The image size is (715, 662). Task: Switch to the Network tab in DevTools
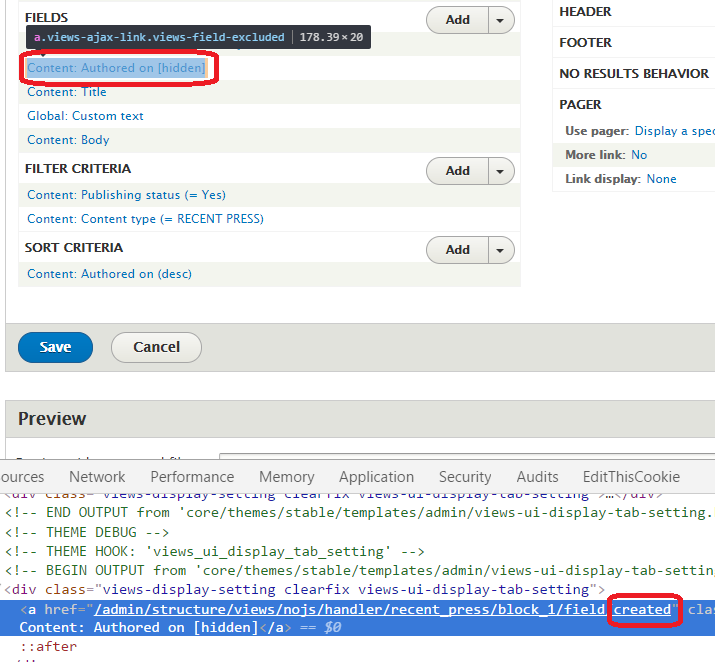pyautogui.click(x=97, y=477)
